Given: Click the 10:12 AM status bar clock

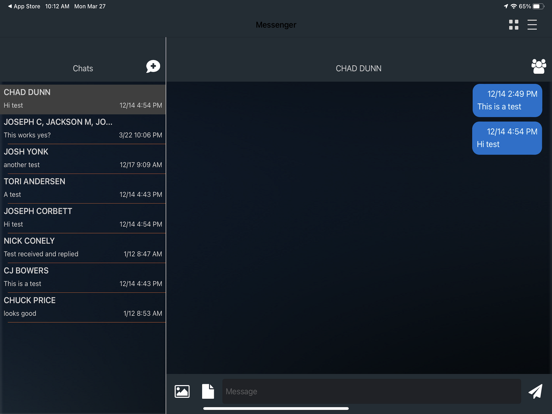Looking at the screenshot, I should click(x=57, y=6).
